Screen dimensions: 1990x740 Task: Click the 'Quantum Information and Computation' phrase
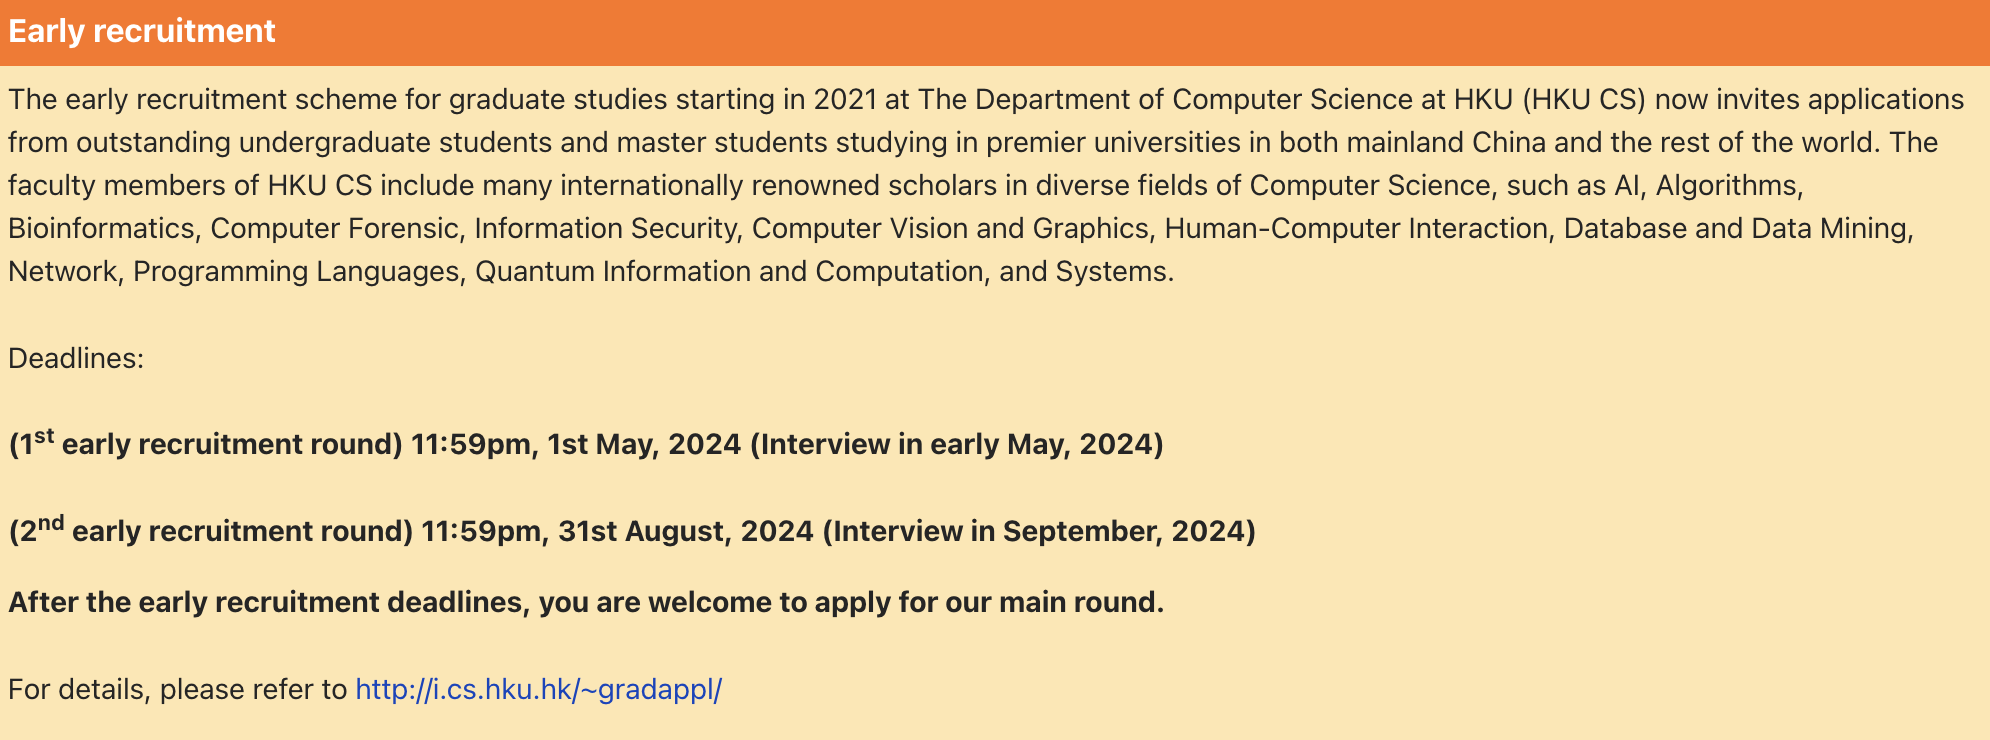tap(729, 271)
